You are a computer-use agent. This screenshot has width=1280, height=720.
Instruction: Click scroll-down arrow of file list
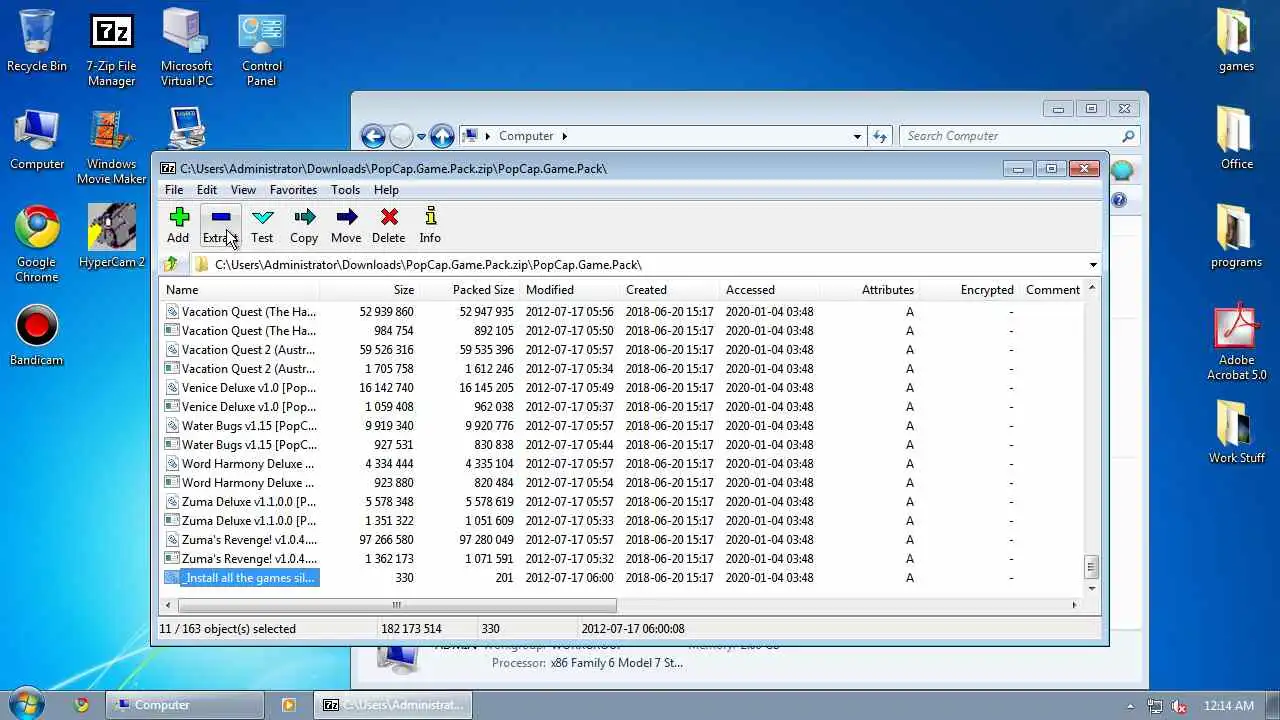(1091, 589)
